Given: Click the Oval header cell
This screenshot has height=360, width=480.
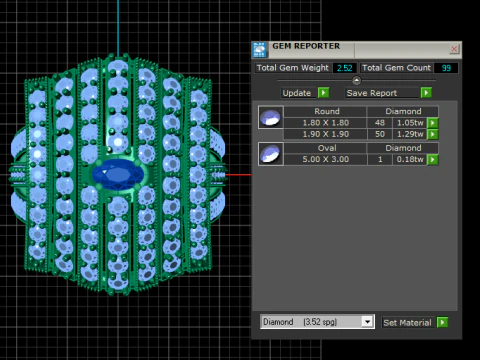Looking at the screenshot, I should [x=327, y=148].
